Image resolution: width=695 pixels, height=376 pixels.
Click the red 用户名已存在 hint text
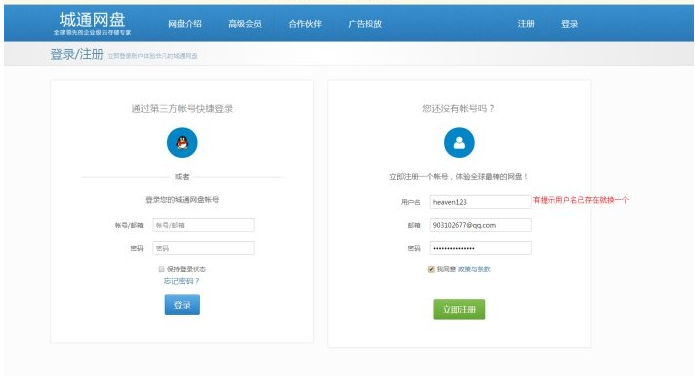click(x=581, y=200)
